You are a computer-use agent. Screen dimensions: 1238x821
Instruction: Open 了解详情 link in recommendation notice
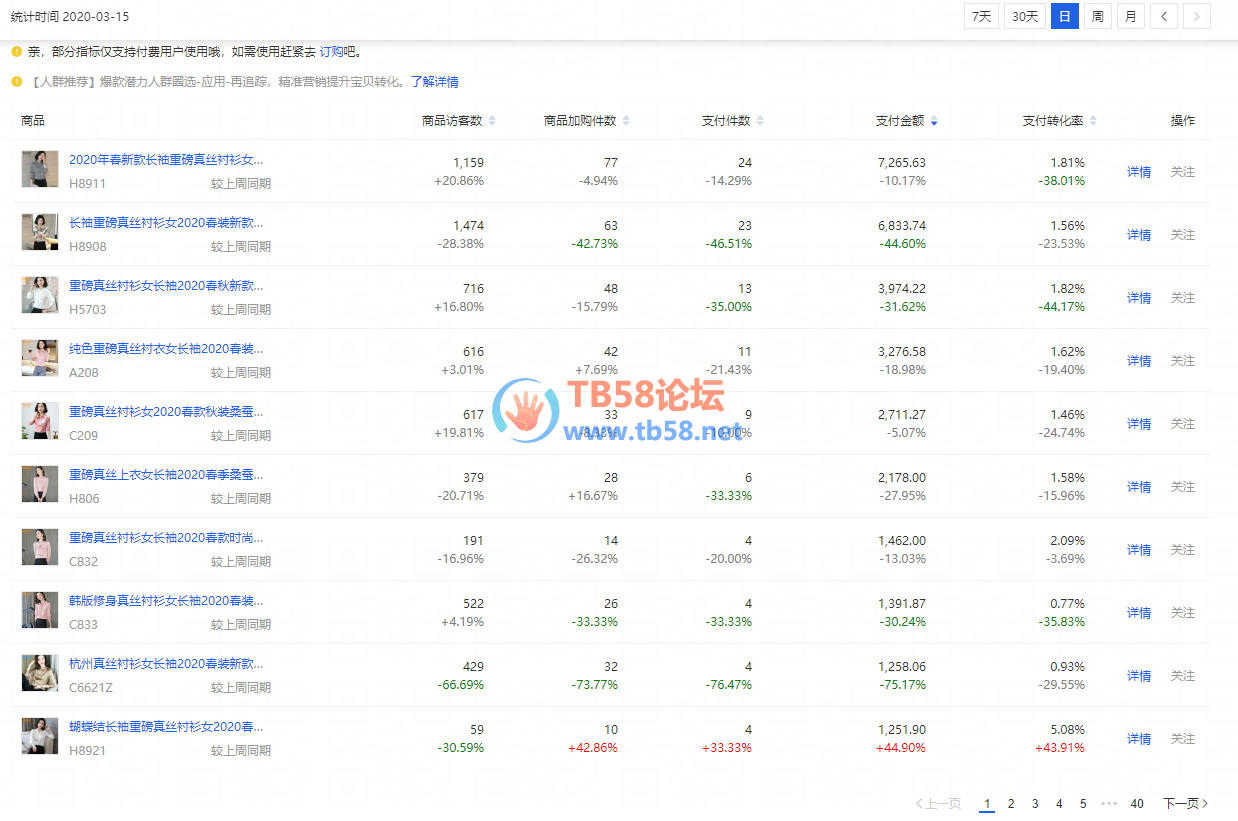pos(434,82)
